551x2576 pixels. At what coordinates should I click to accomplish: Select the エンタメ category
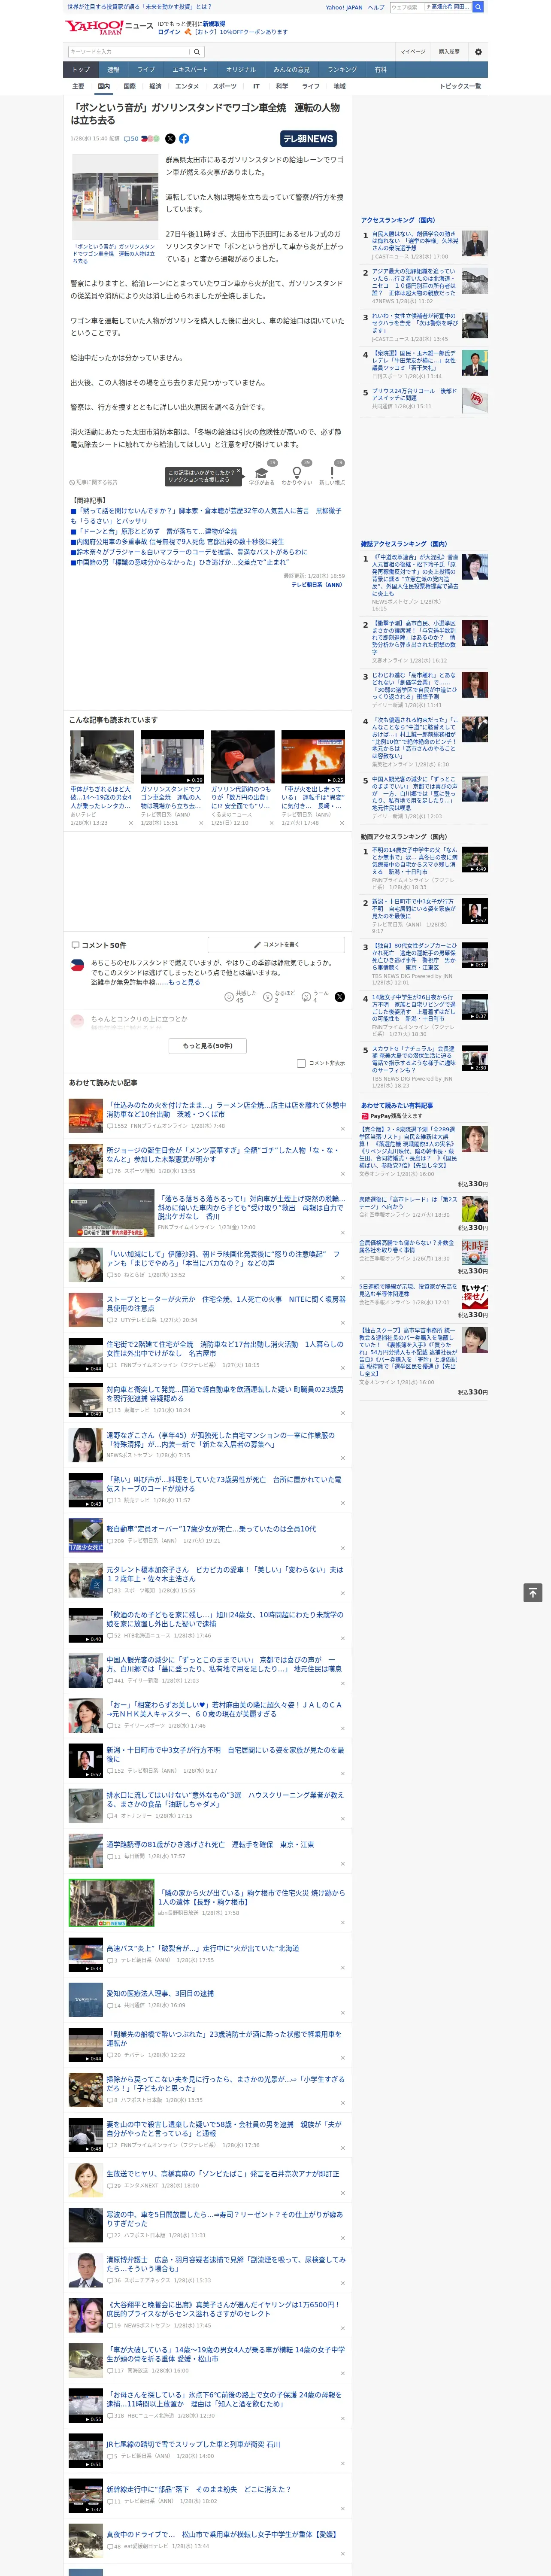(x=187, y=86)
